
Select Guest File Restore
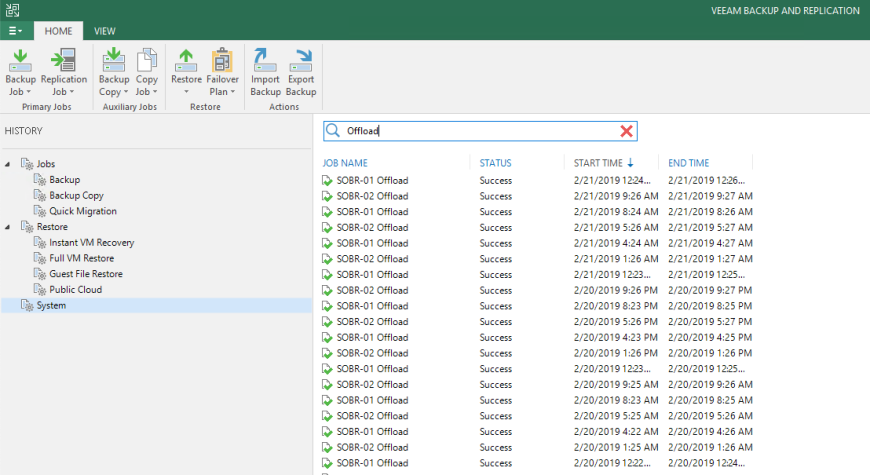[x=86, y=274]
